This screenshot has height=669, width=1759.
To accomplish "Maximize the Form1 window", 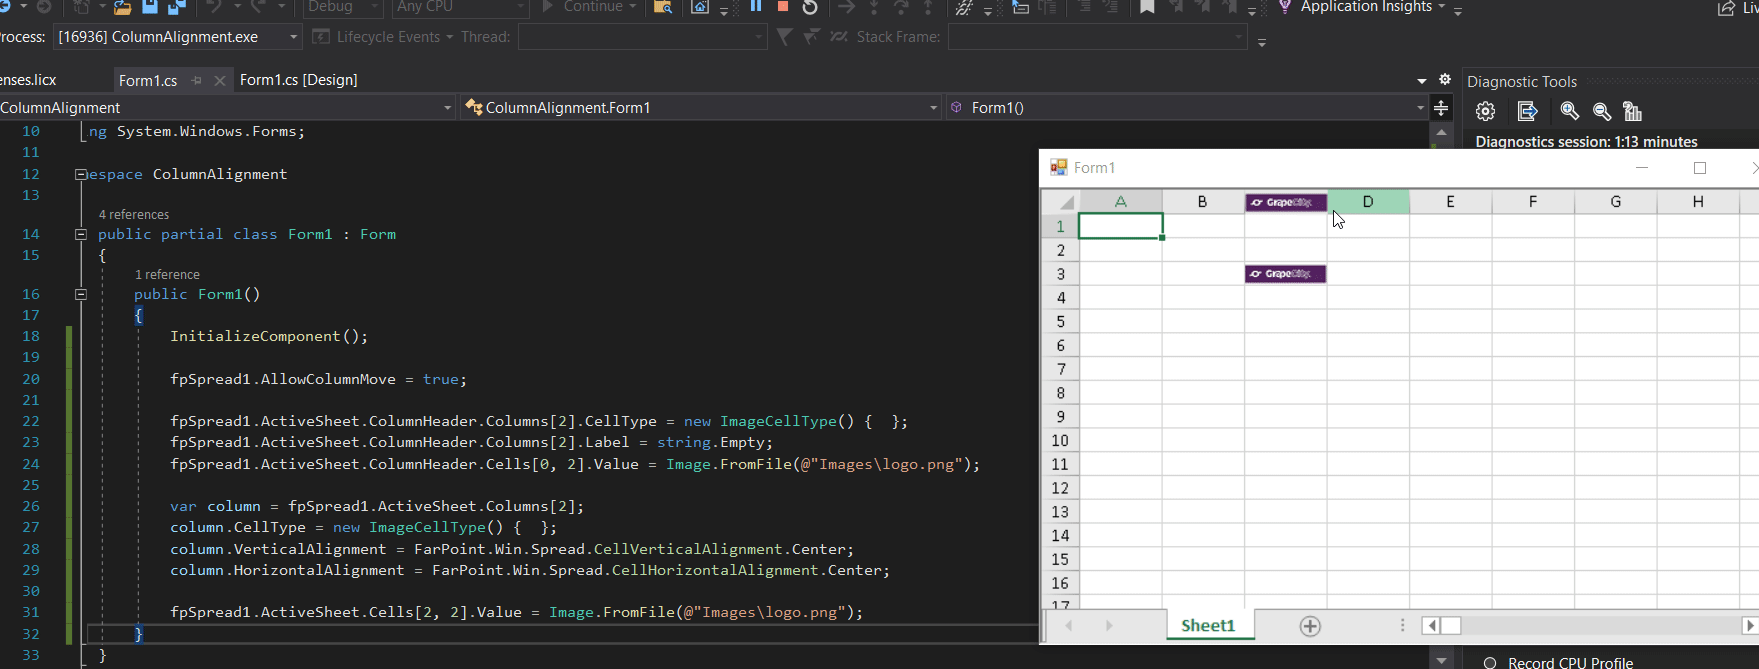I will [1699, 168].
